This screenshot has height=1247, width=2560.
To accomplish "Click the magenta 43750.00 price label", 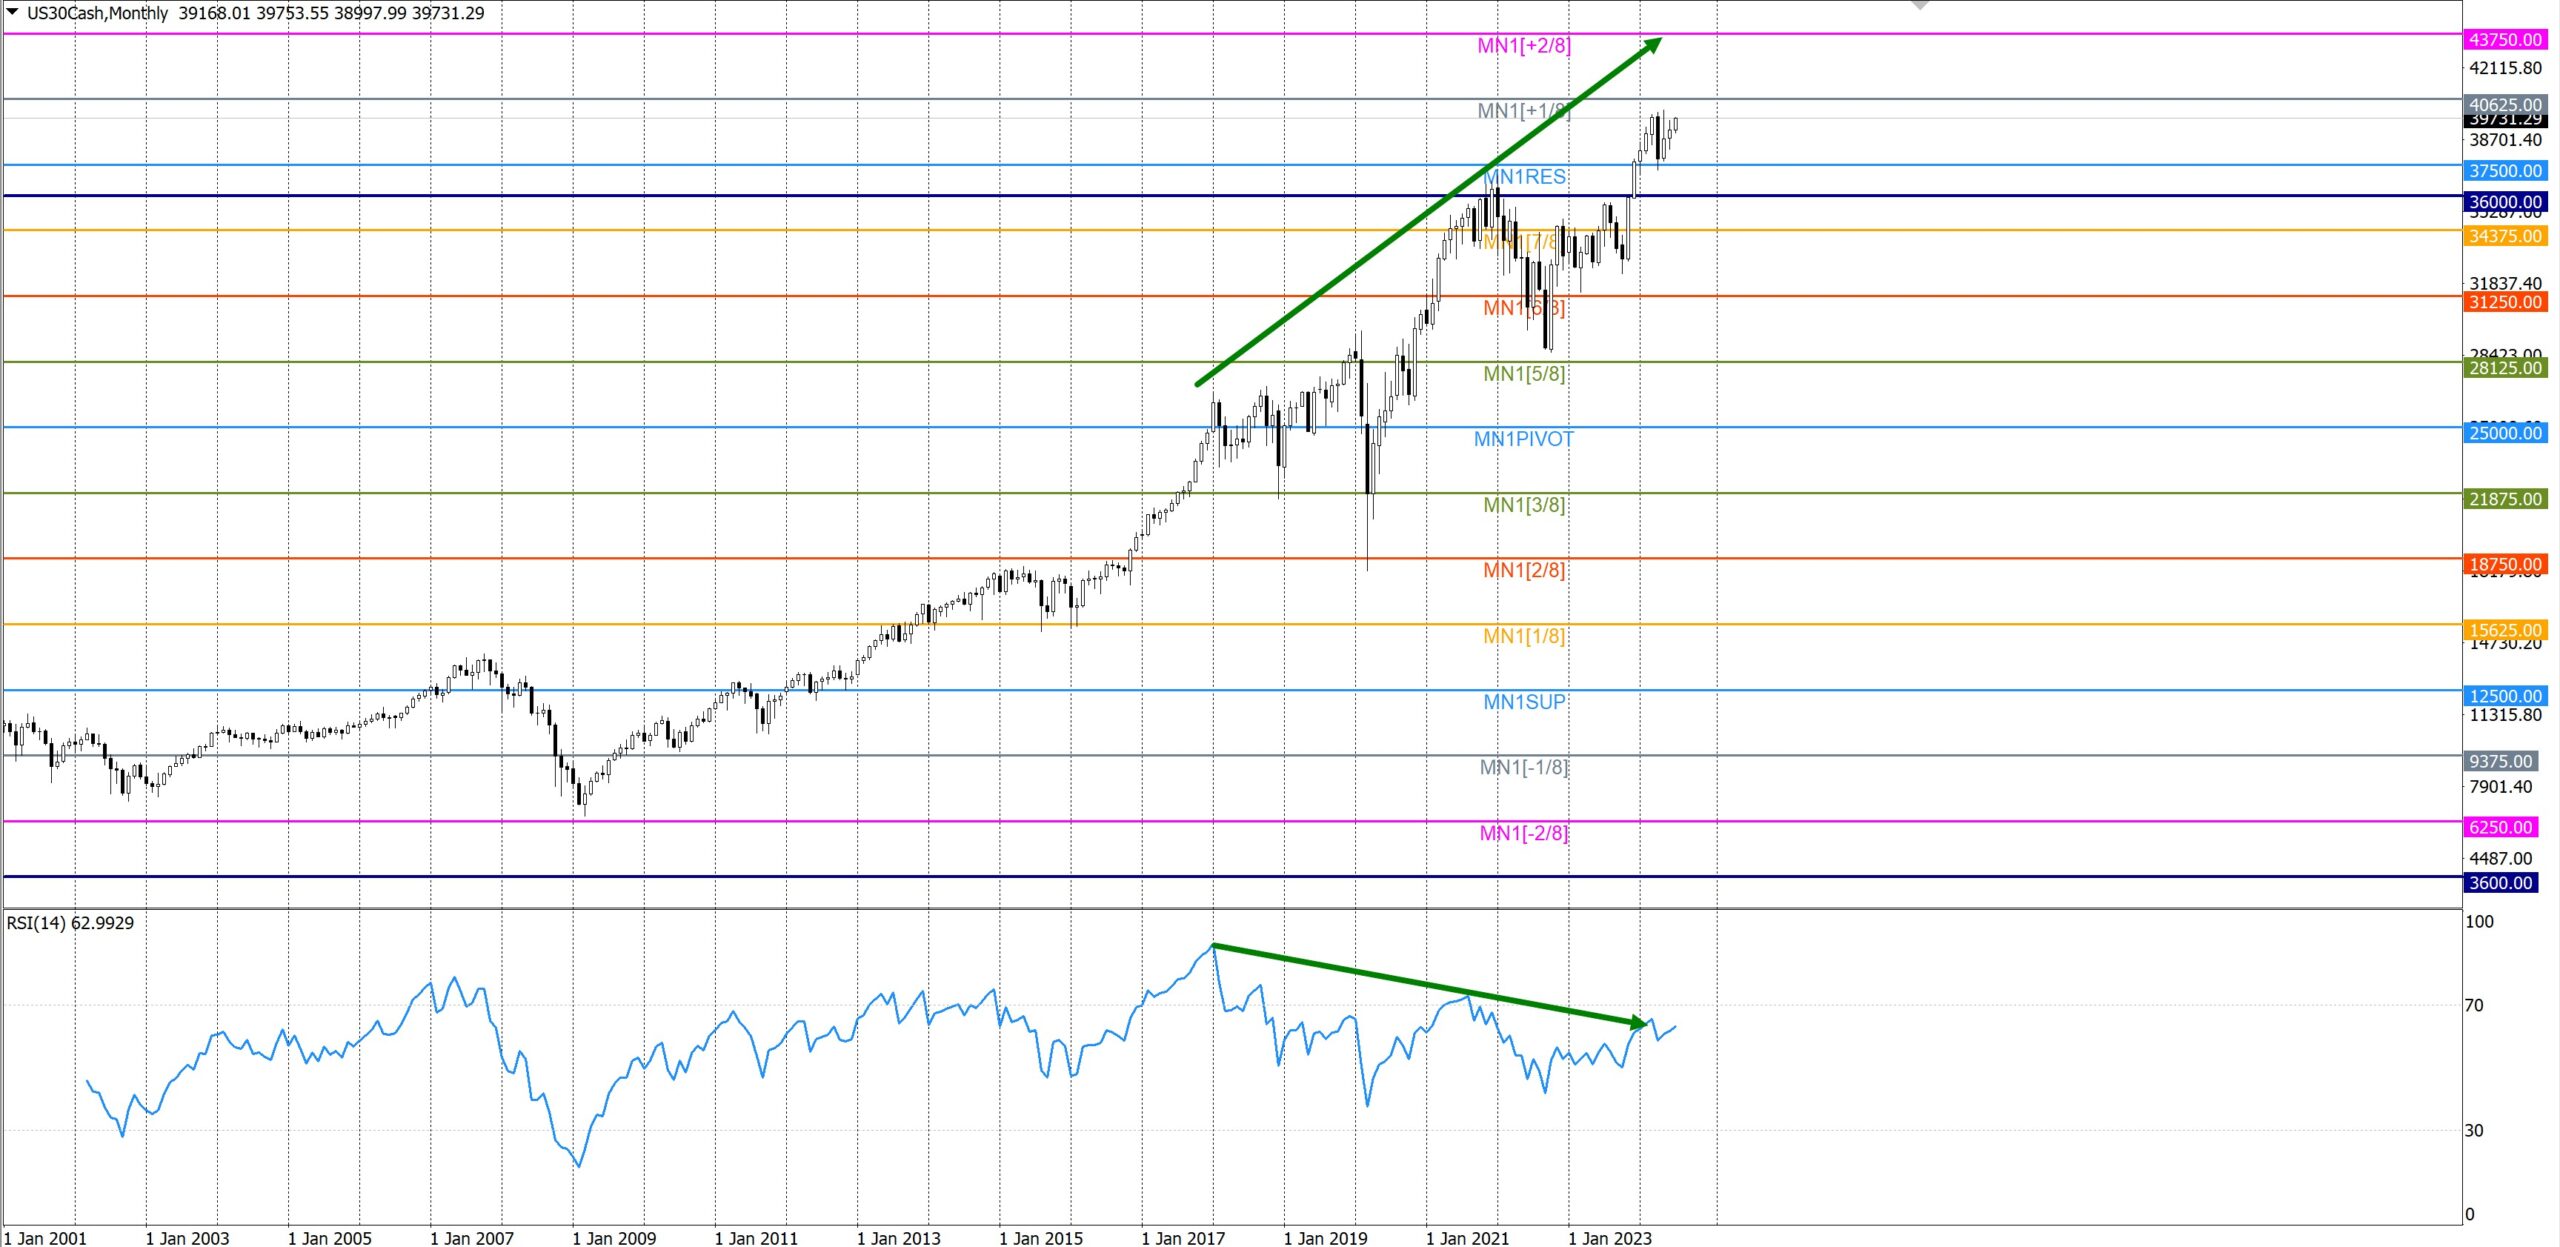I will click(x=2504, y=39).
